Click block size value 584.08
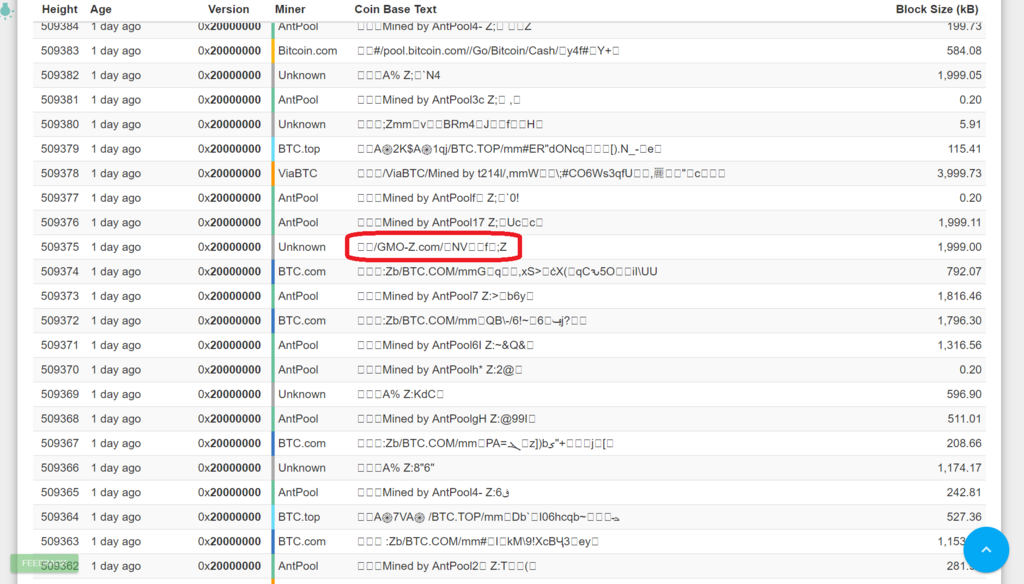Image resolution: width=1024 pixels, height=584 pixels. coord(964,50)
